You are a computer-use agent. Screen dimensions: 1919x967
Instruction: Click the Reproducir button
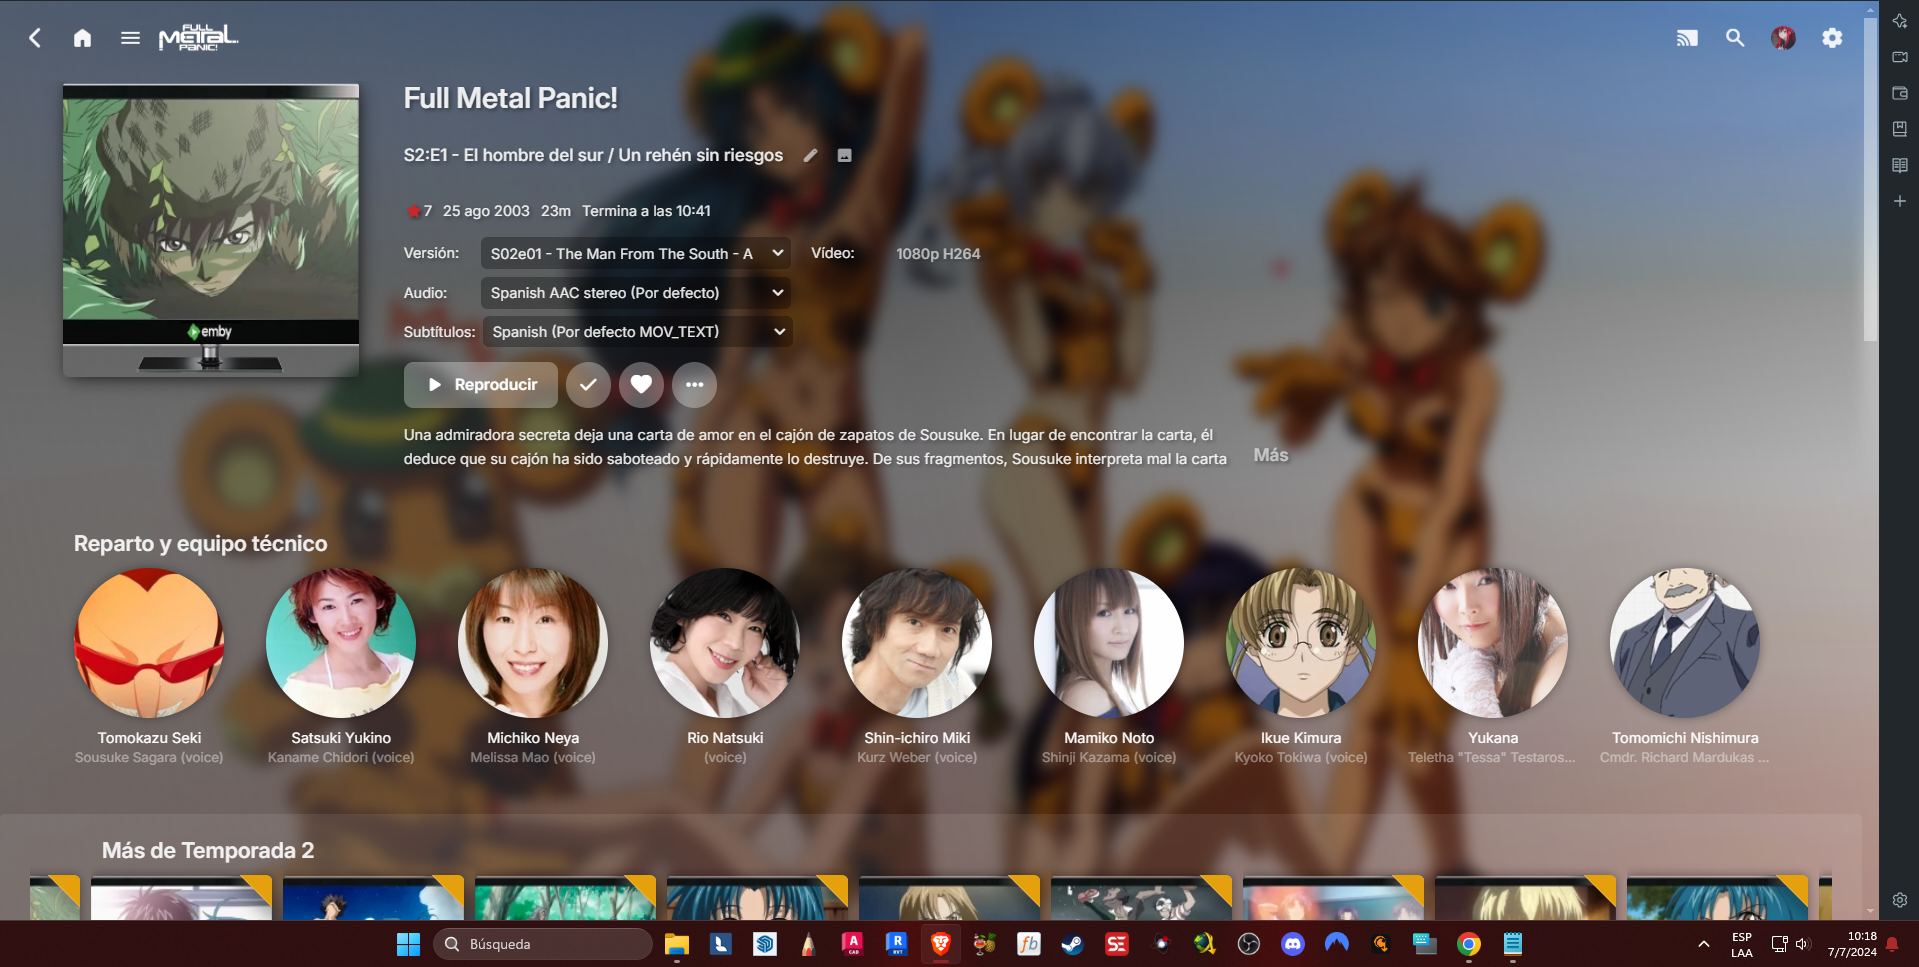pos(481,385)
